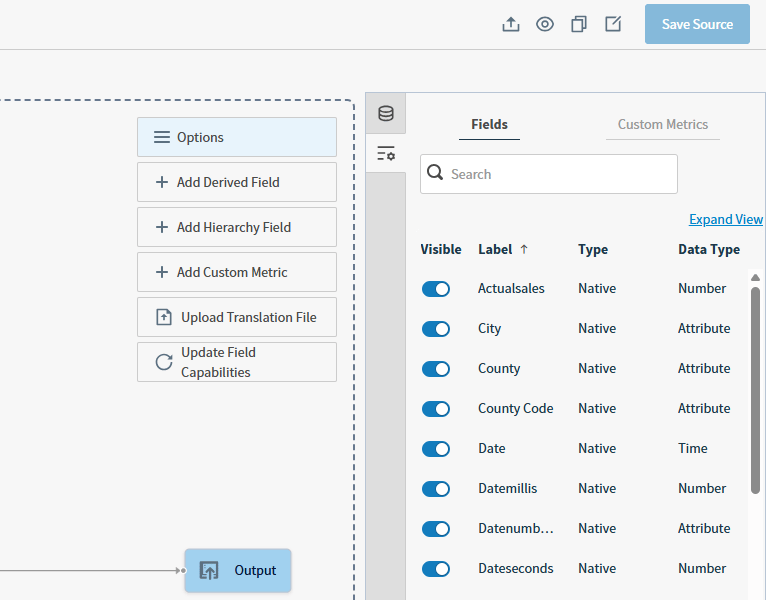Click the edit pencil icon
Viewport: 766px width, 600px height.
click(613, 23)
